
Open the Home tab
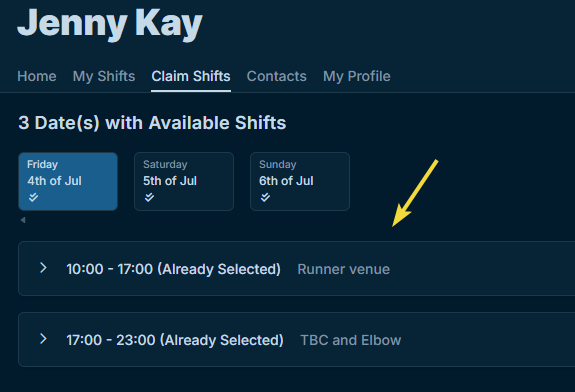(37, 76)
